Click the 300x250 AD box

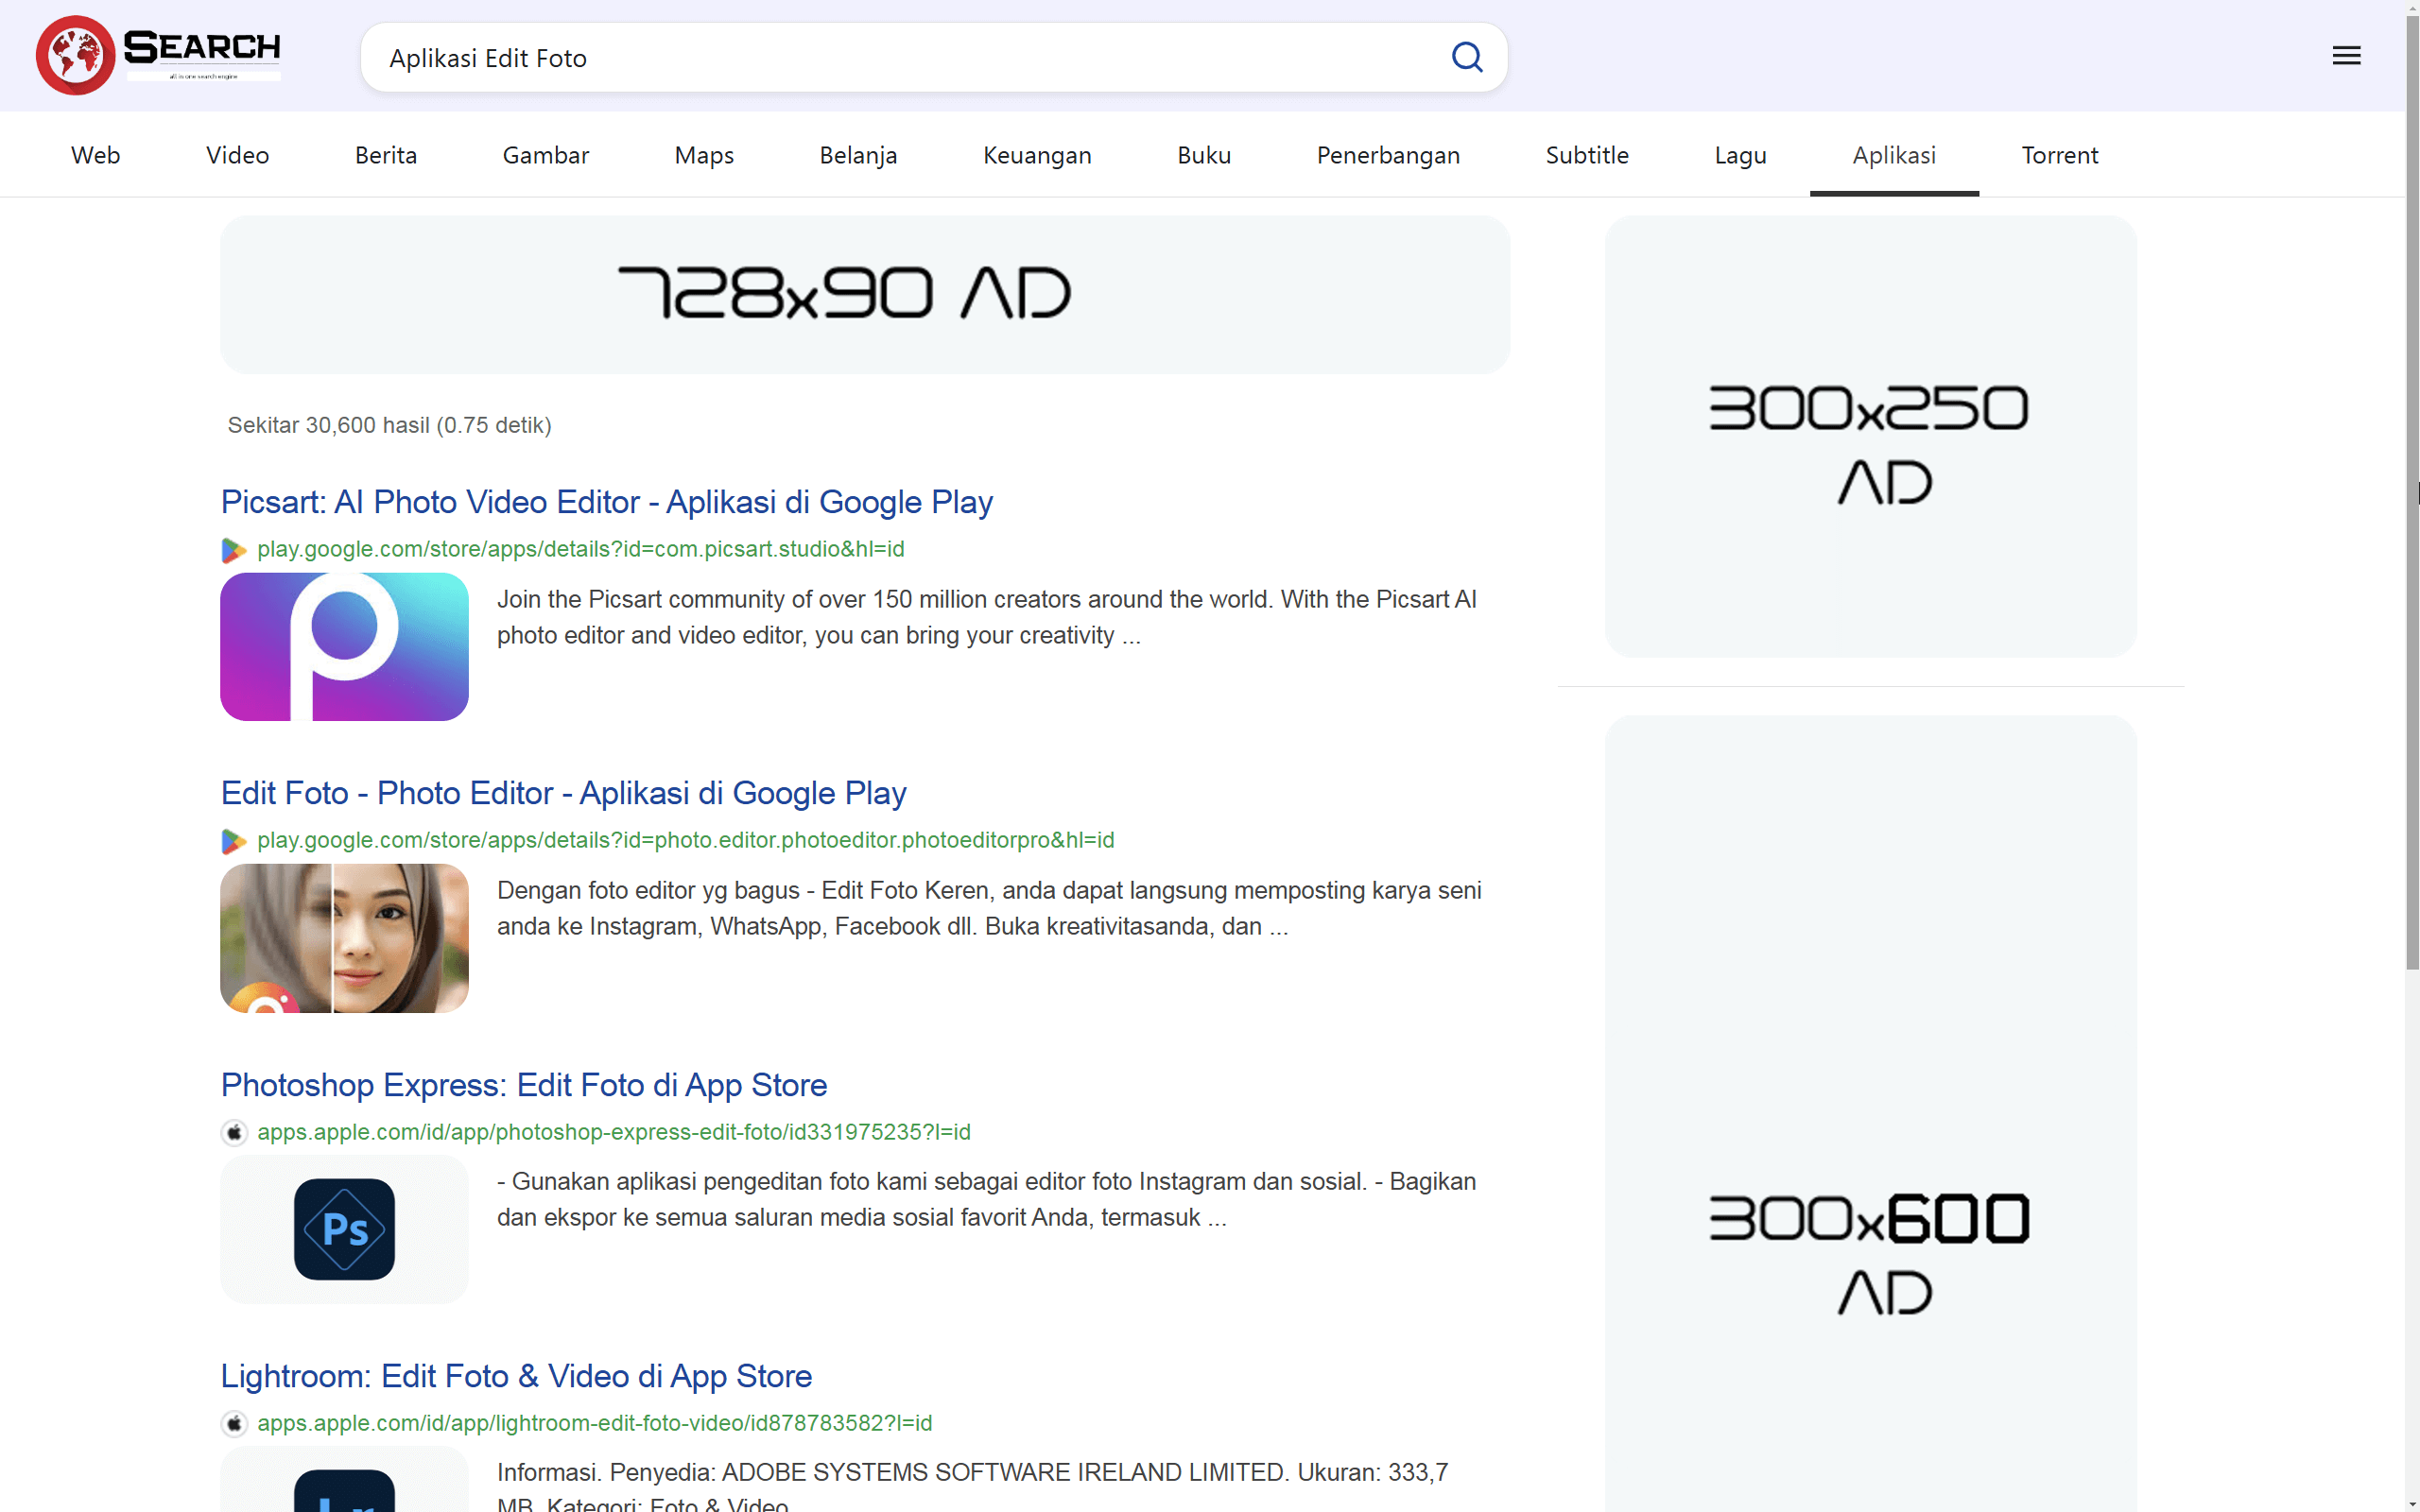click(x=1870, y=436)
